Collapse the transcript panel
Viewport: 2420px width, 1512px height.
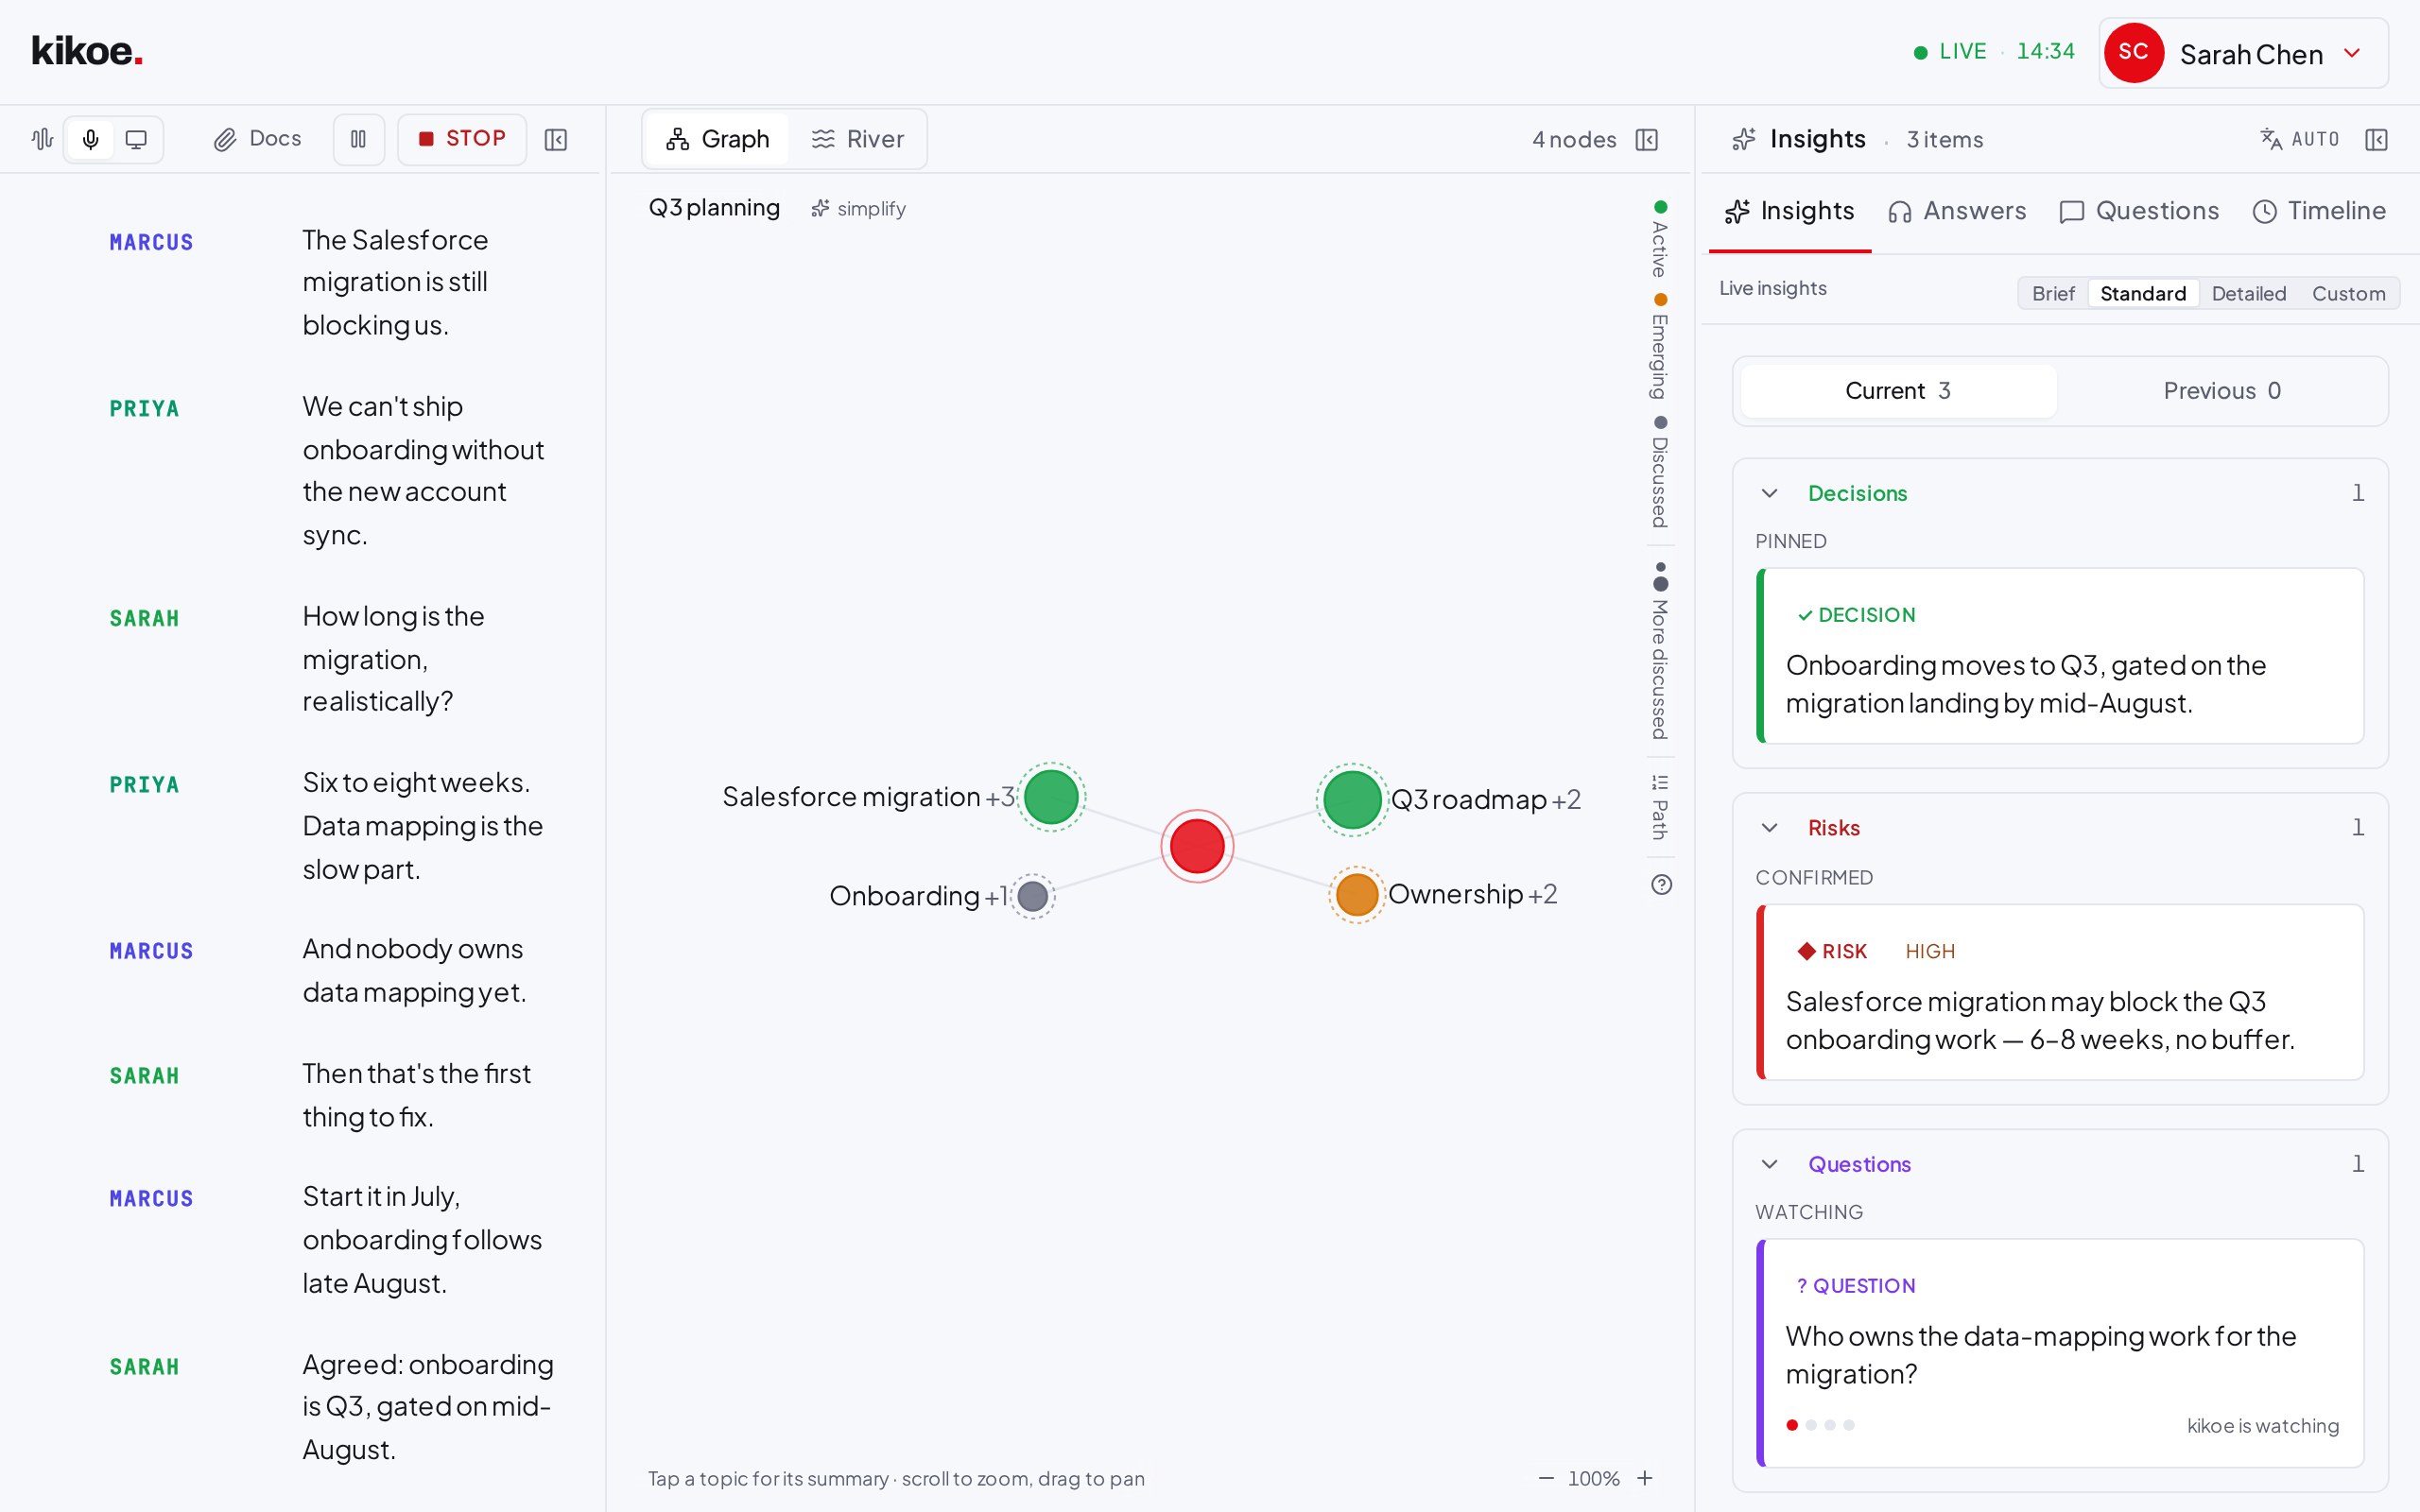[556, 139]
